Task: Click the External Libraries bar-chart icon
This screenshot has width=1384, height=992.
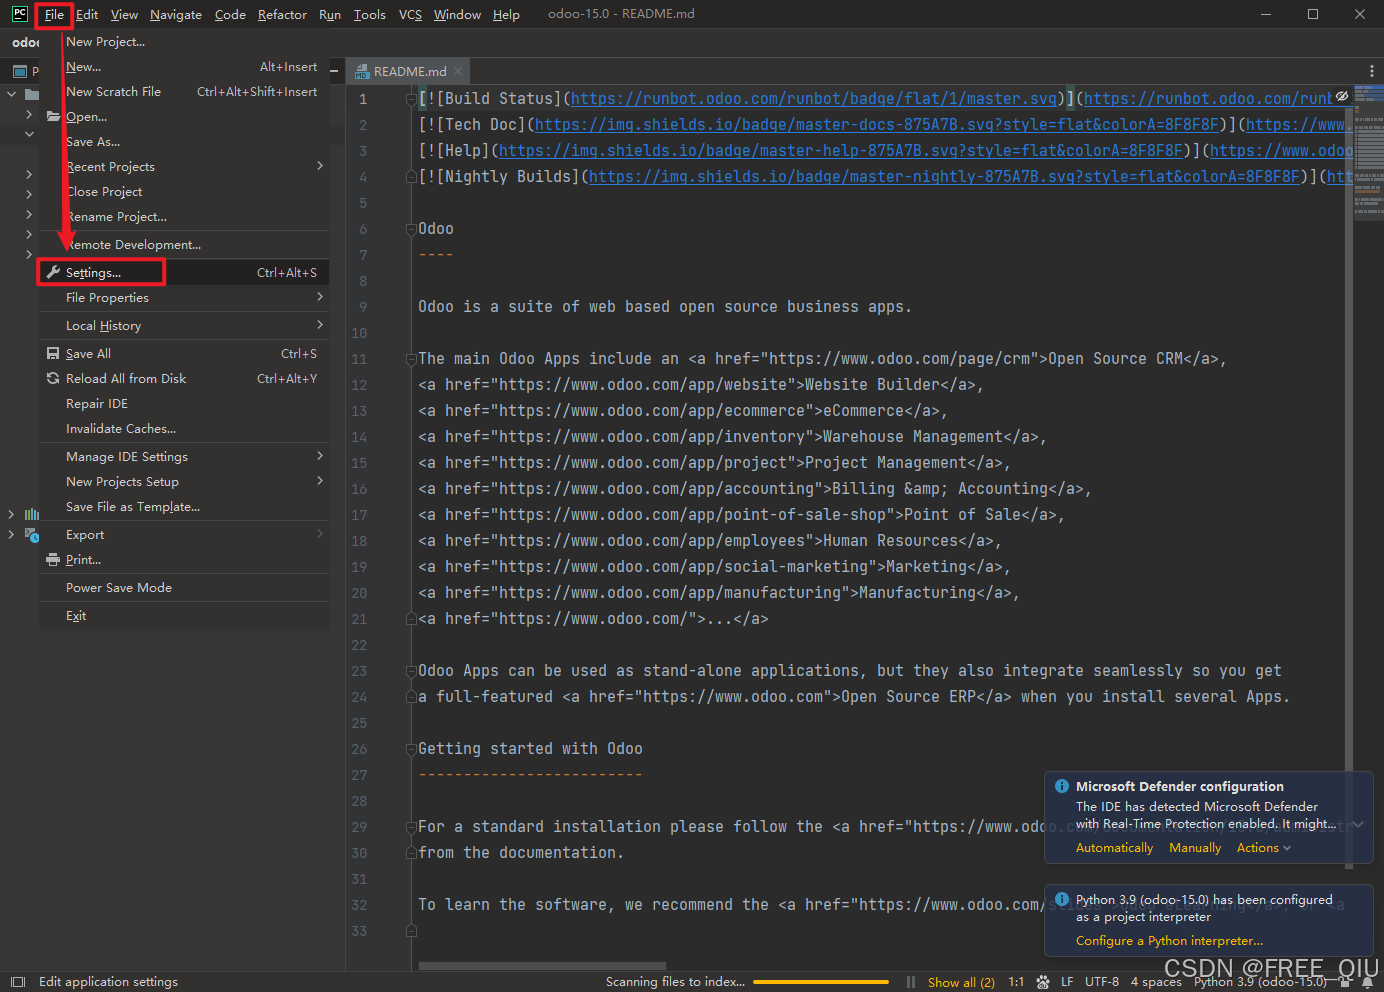Action: coord(32,514)
